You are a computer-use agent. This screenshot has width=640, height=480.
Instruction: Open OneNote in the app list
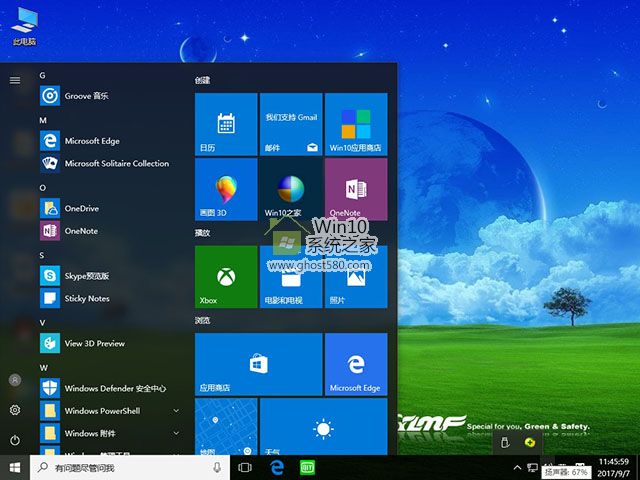pyautogui.click(x=110, y=231)
